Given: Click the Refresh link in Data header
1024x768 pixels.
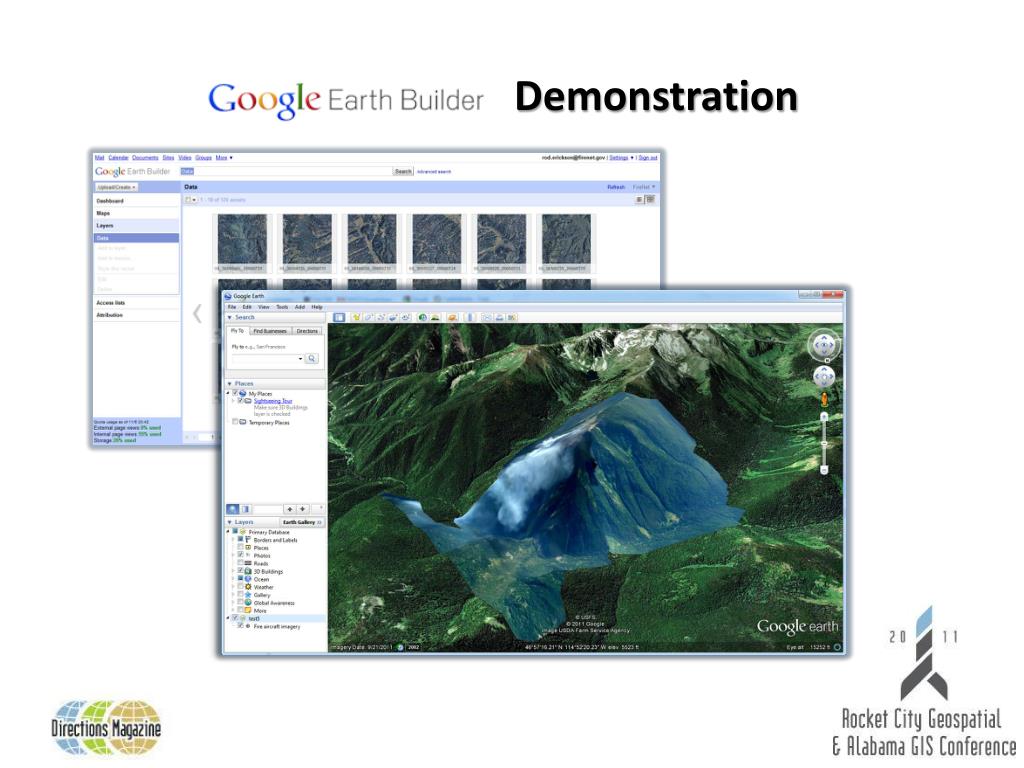Looking at the screenshot, I should click(x=616, y=187).
